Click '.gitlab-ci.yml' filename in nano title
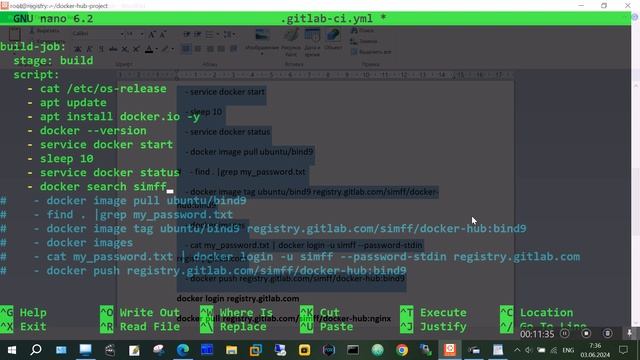Image resolution: width=640 pixels, height=360 pixels. tap(327, 18)
